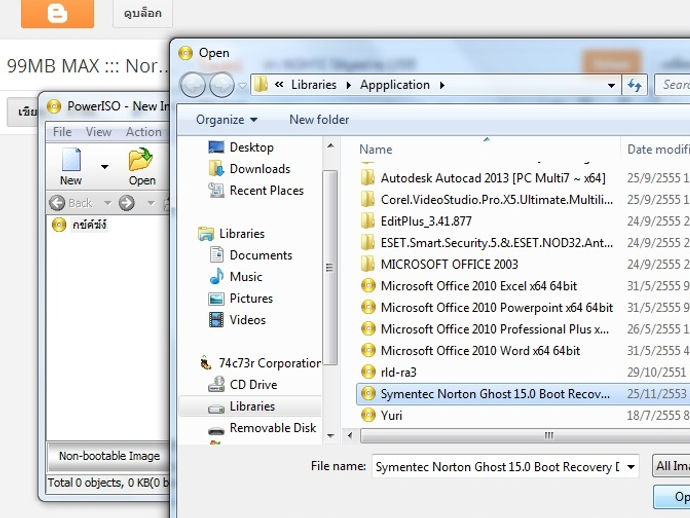This screenshot has width=690, height=518.
Task: Select Symentec Norton Ghost 15.0 Boot Recovery file
Action: (524, 393)
